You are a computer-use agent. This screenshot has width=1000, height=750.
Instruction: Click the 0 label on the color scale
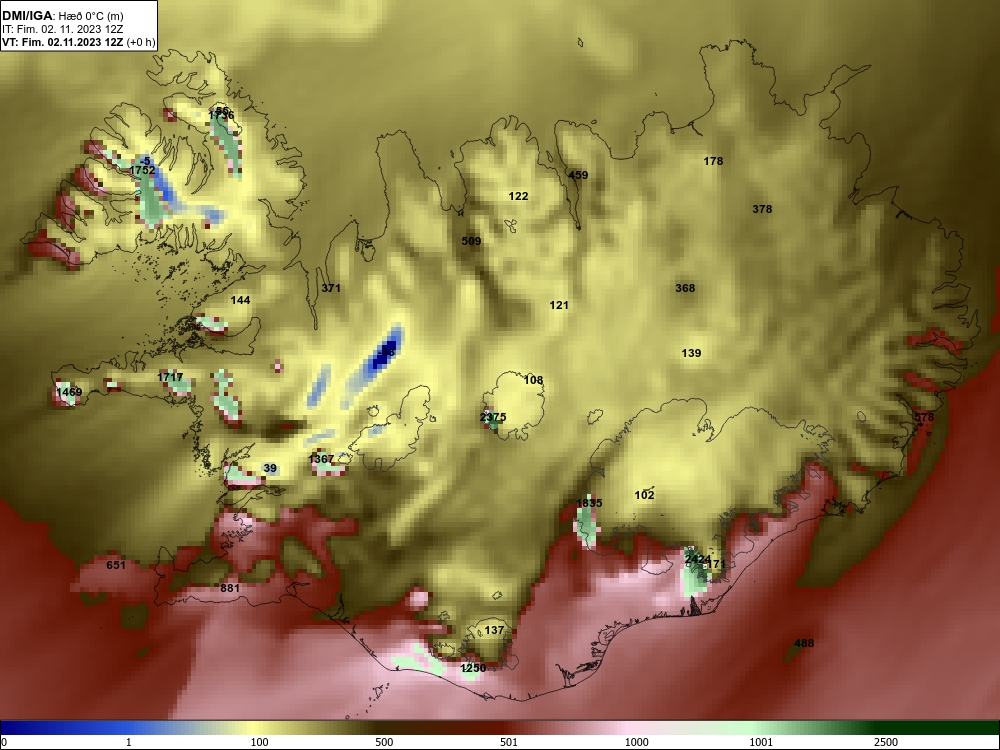pyautogui.click(x=3, y=742)
